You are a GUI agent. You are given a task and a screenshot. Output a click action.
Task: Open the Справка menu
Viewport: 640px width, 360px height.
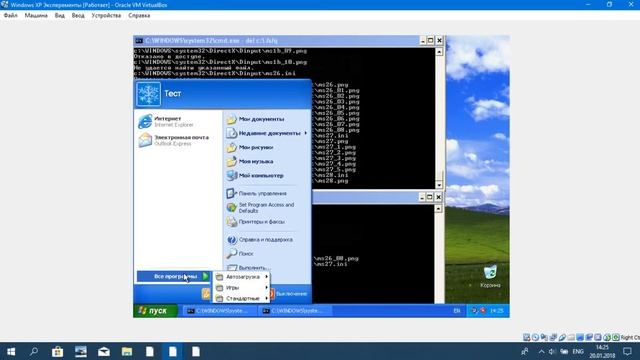139,16
